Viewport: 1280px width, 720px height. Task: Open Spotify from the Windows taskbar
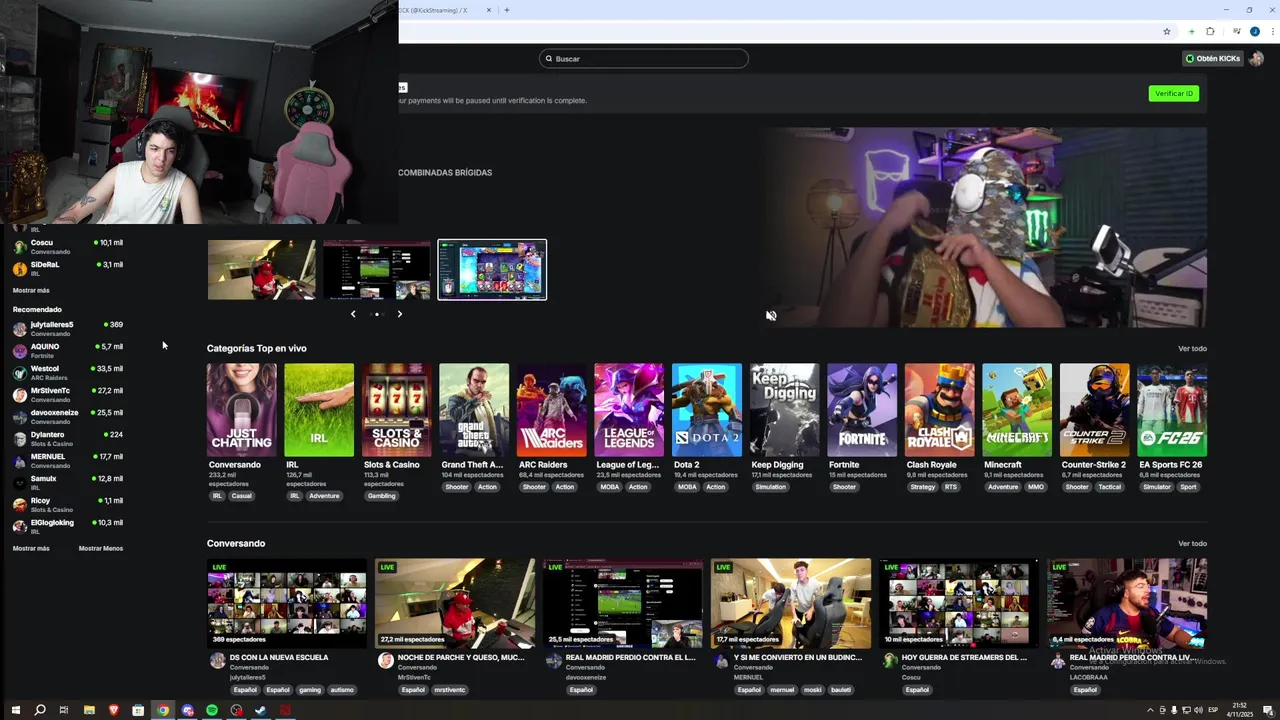click(212, 710)
